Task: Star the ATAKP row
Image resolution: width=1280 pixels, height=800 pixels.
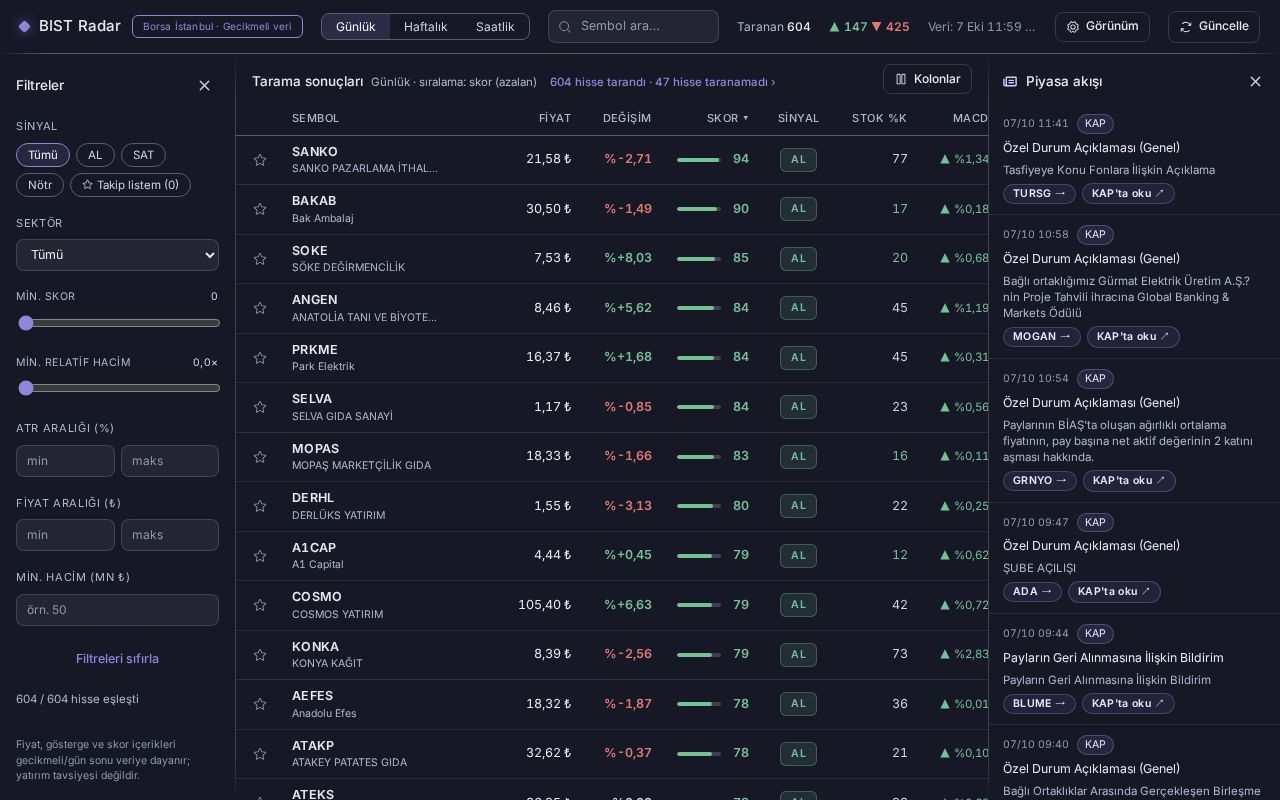Action: pyautogui.click(x=260, y=754)
